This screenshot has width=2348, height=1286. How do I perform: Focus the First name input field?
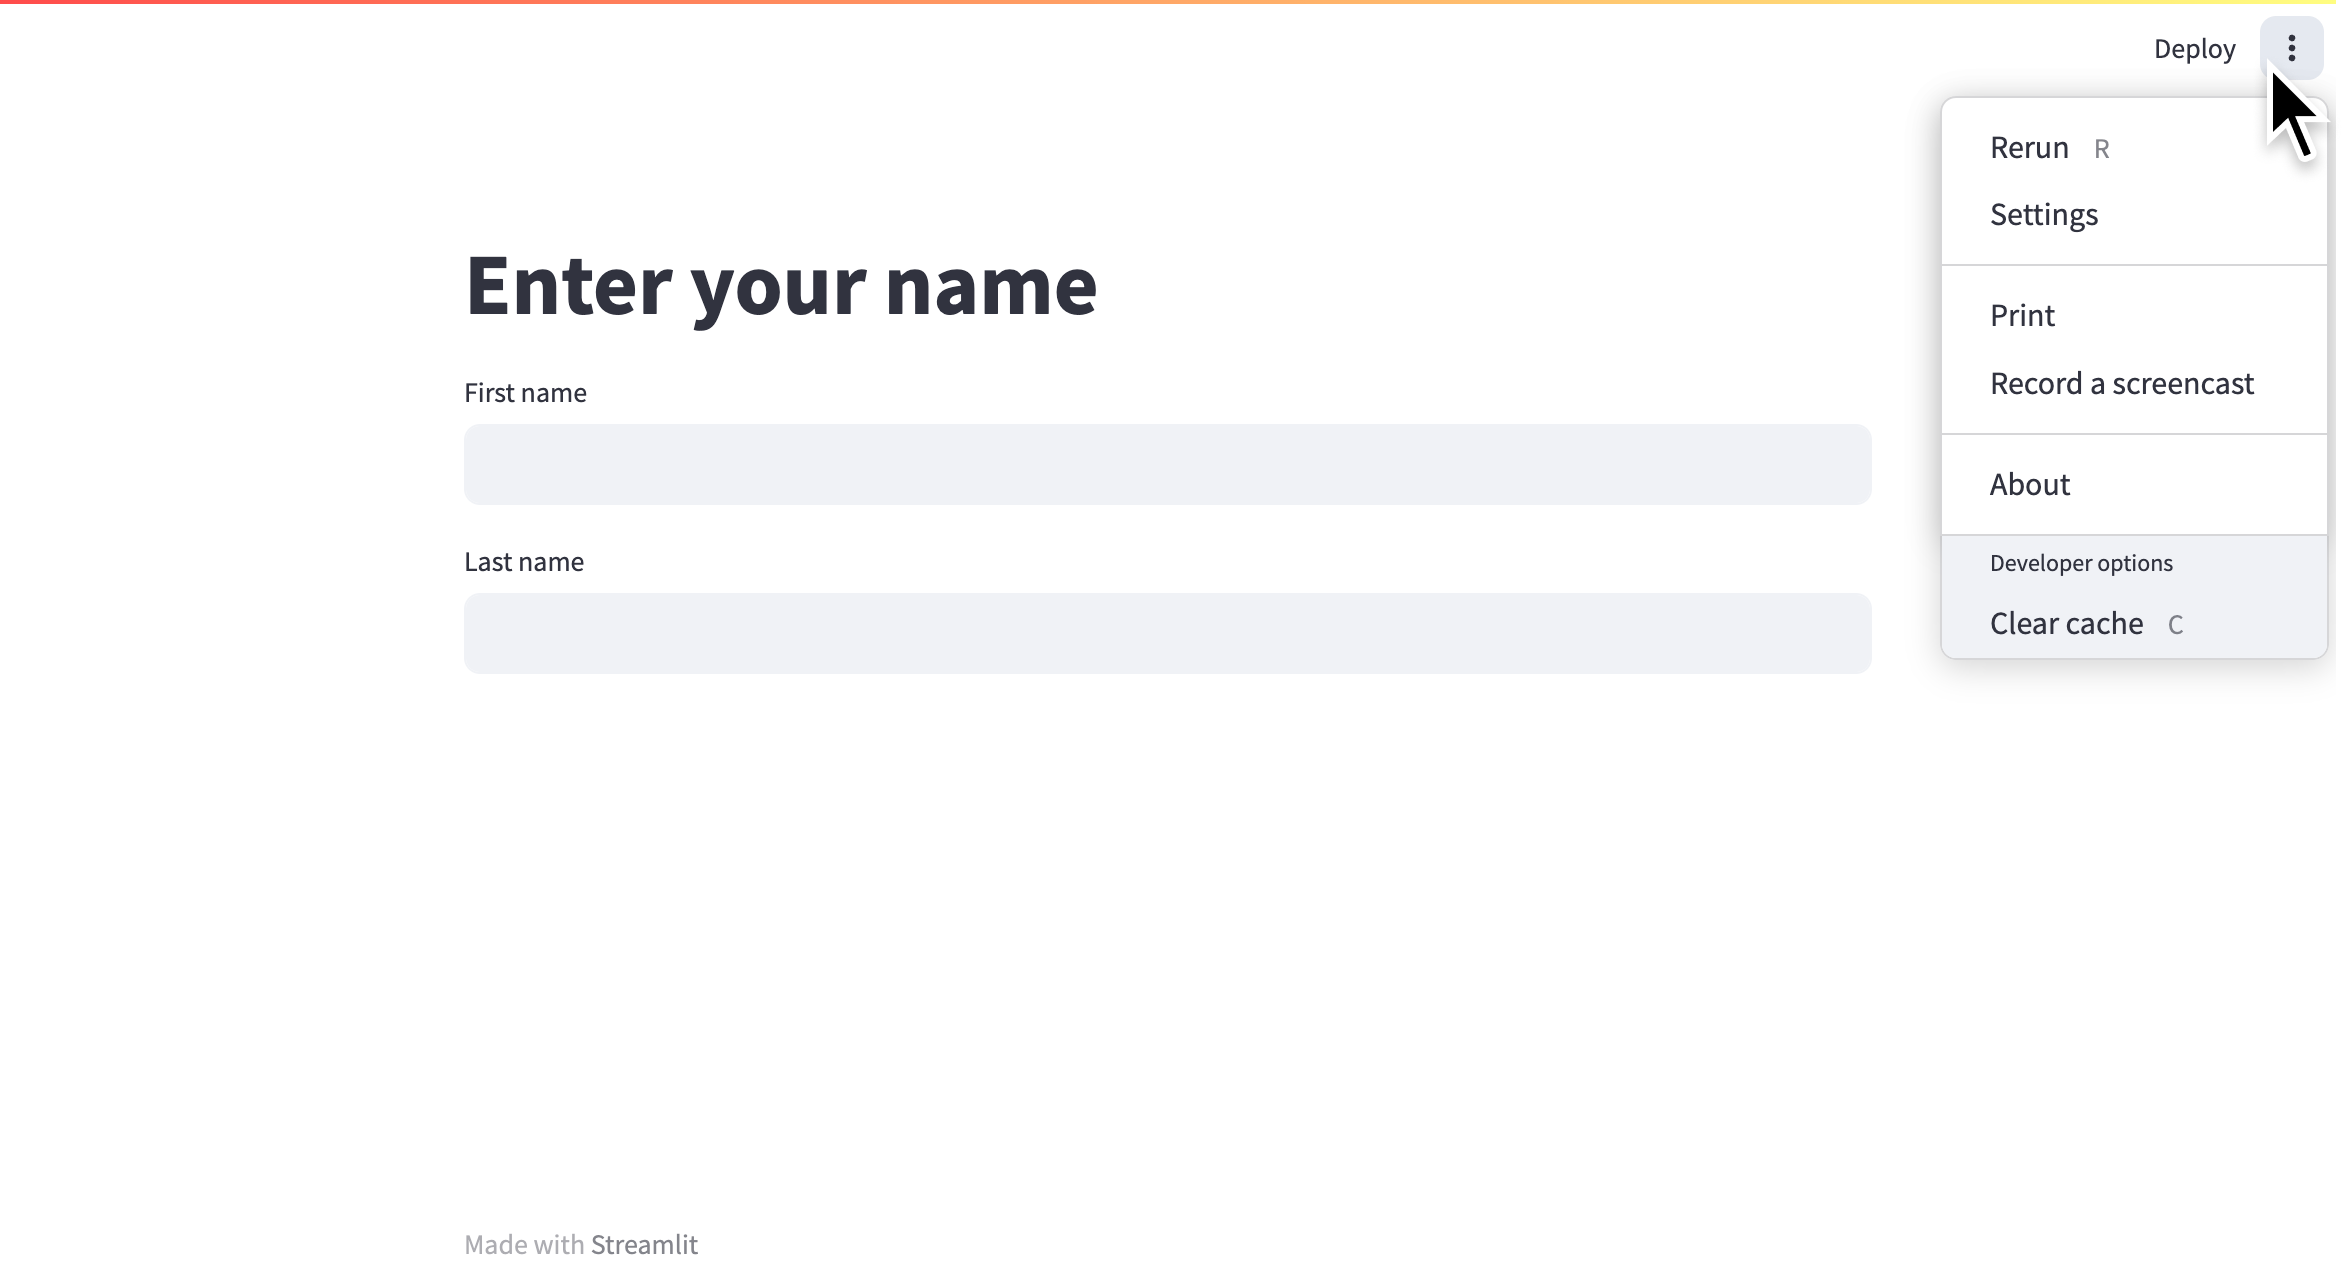point(1167,464)
